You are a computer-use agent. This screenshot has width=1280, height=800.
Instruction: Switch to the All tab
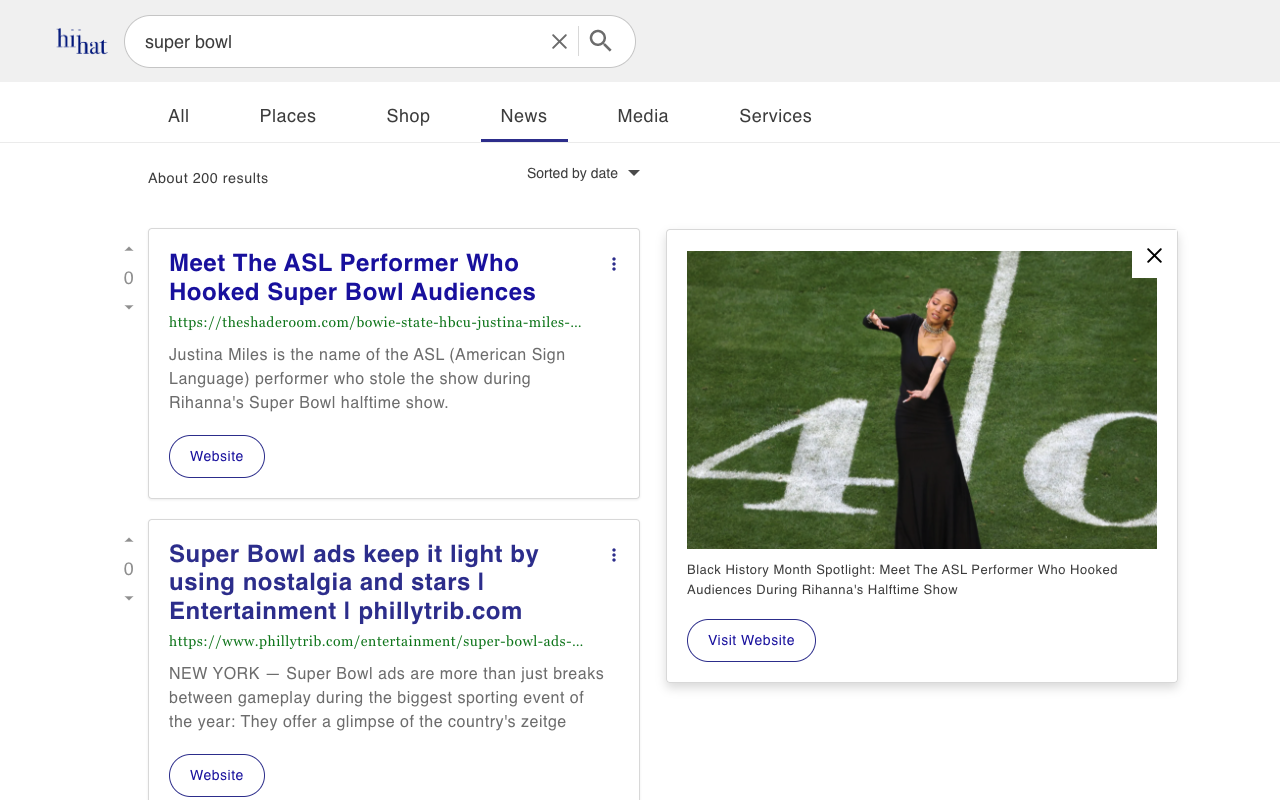click(179, 116)
